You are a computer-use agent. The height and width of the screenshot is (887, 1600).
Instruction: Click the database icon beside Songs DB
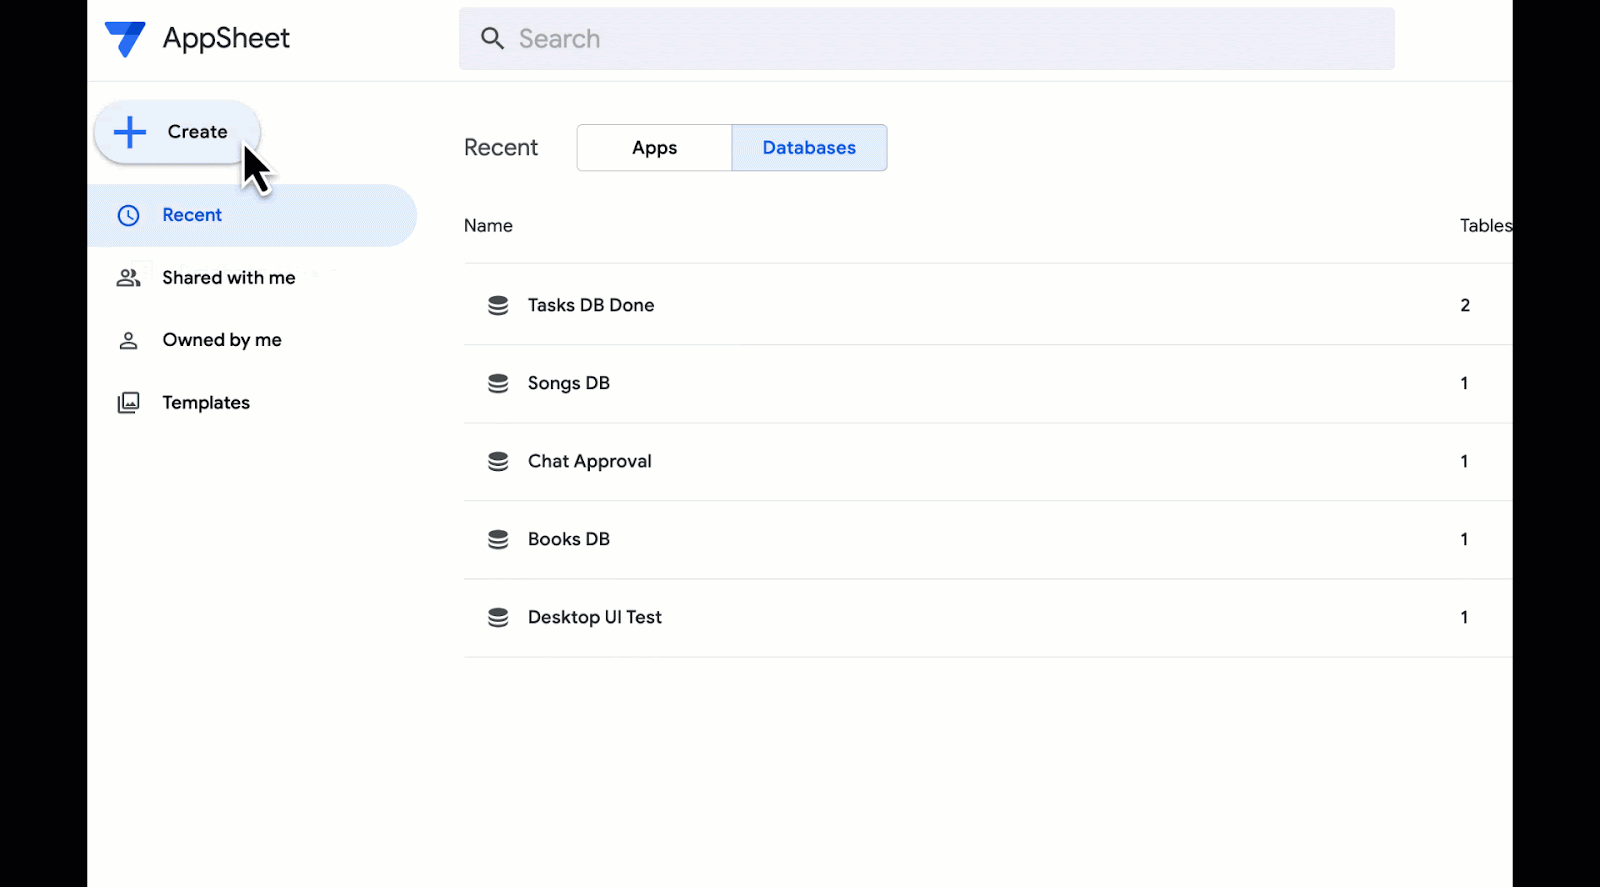point(498,384)
